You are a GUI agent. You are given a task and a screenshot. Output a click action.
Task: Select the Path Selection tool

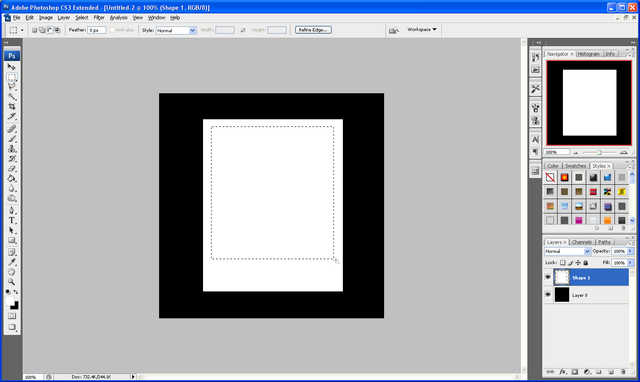point(12,230)
